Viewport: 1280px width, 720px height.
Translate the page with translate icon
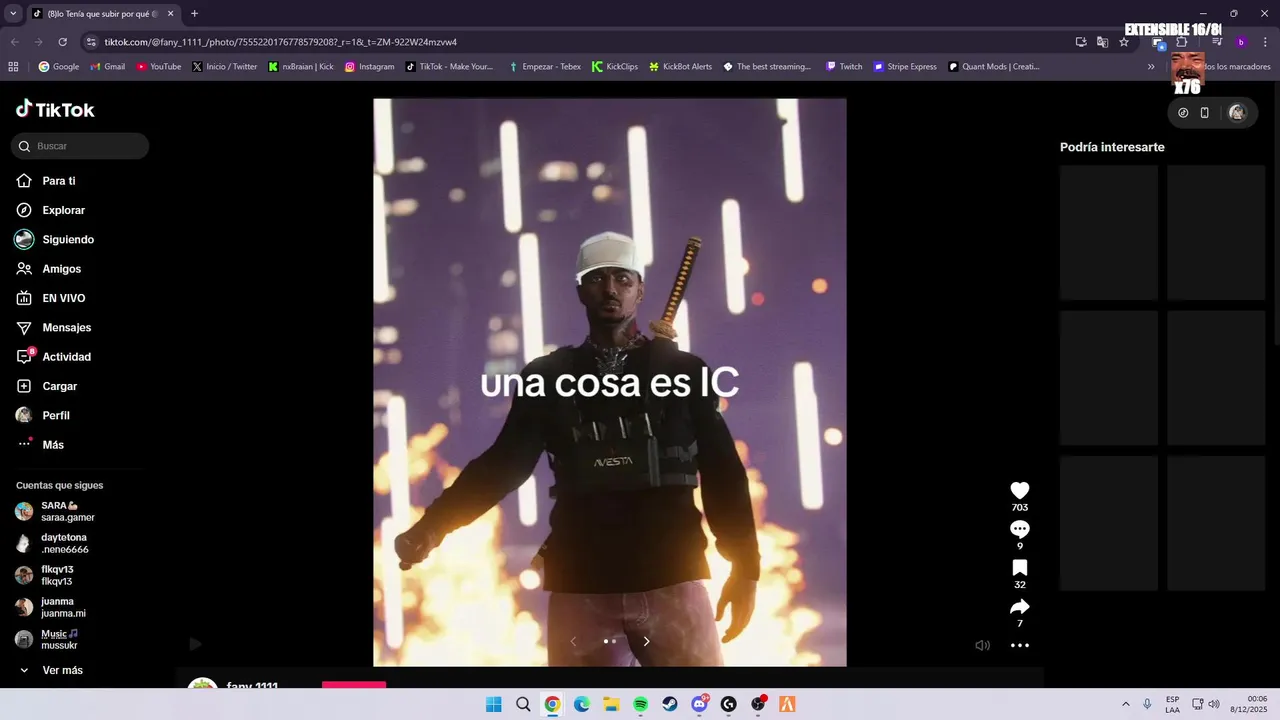point(1102,42)
